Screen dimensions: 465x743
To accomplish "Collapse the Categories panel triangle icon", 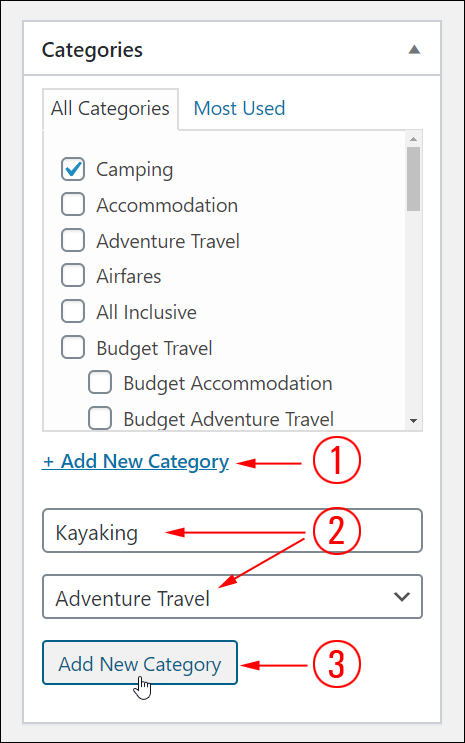I will coord(414,50).
